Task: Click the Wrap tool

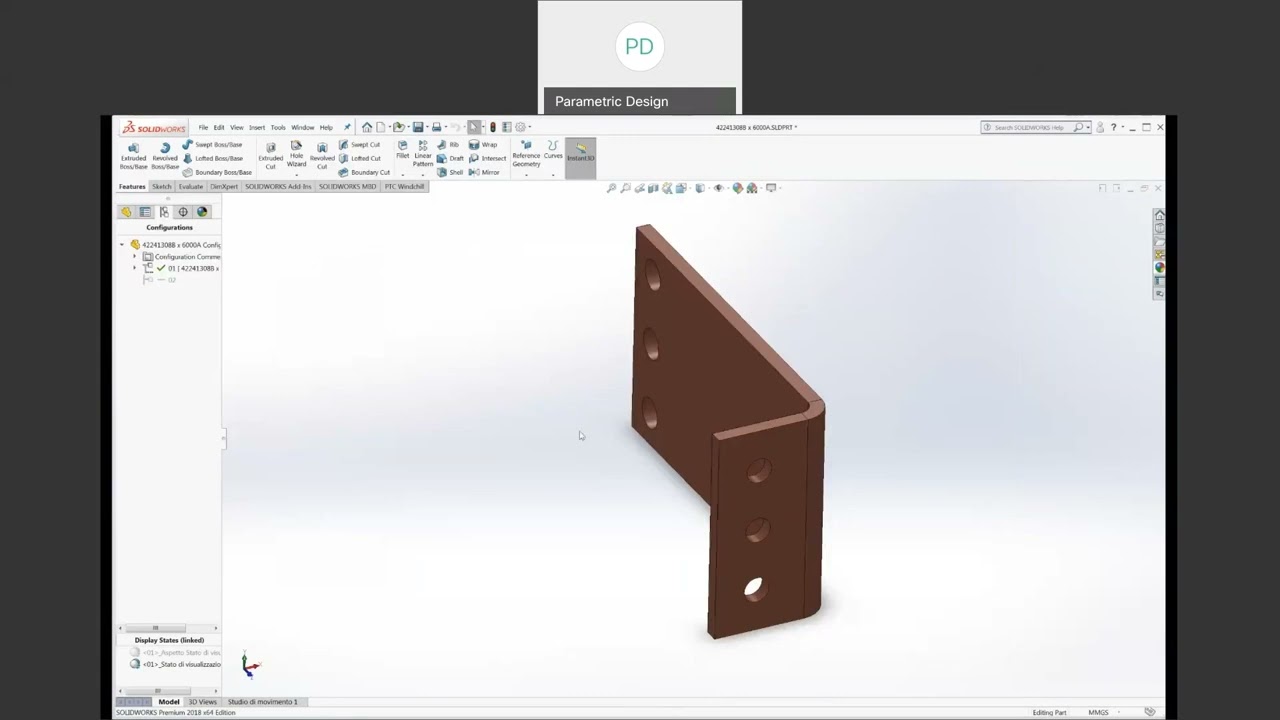Action: coord(483,145)
